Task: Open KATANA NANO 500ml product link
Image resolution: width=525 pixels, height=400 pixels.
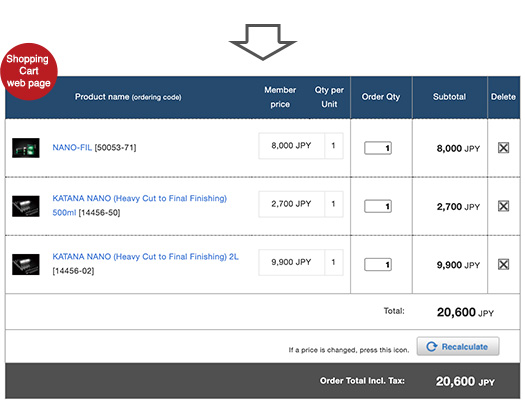Action: [x=139, y=205]
